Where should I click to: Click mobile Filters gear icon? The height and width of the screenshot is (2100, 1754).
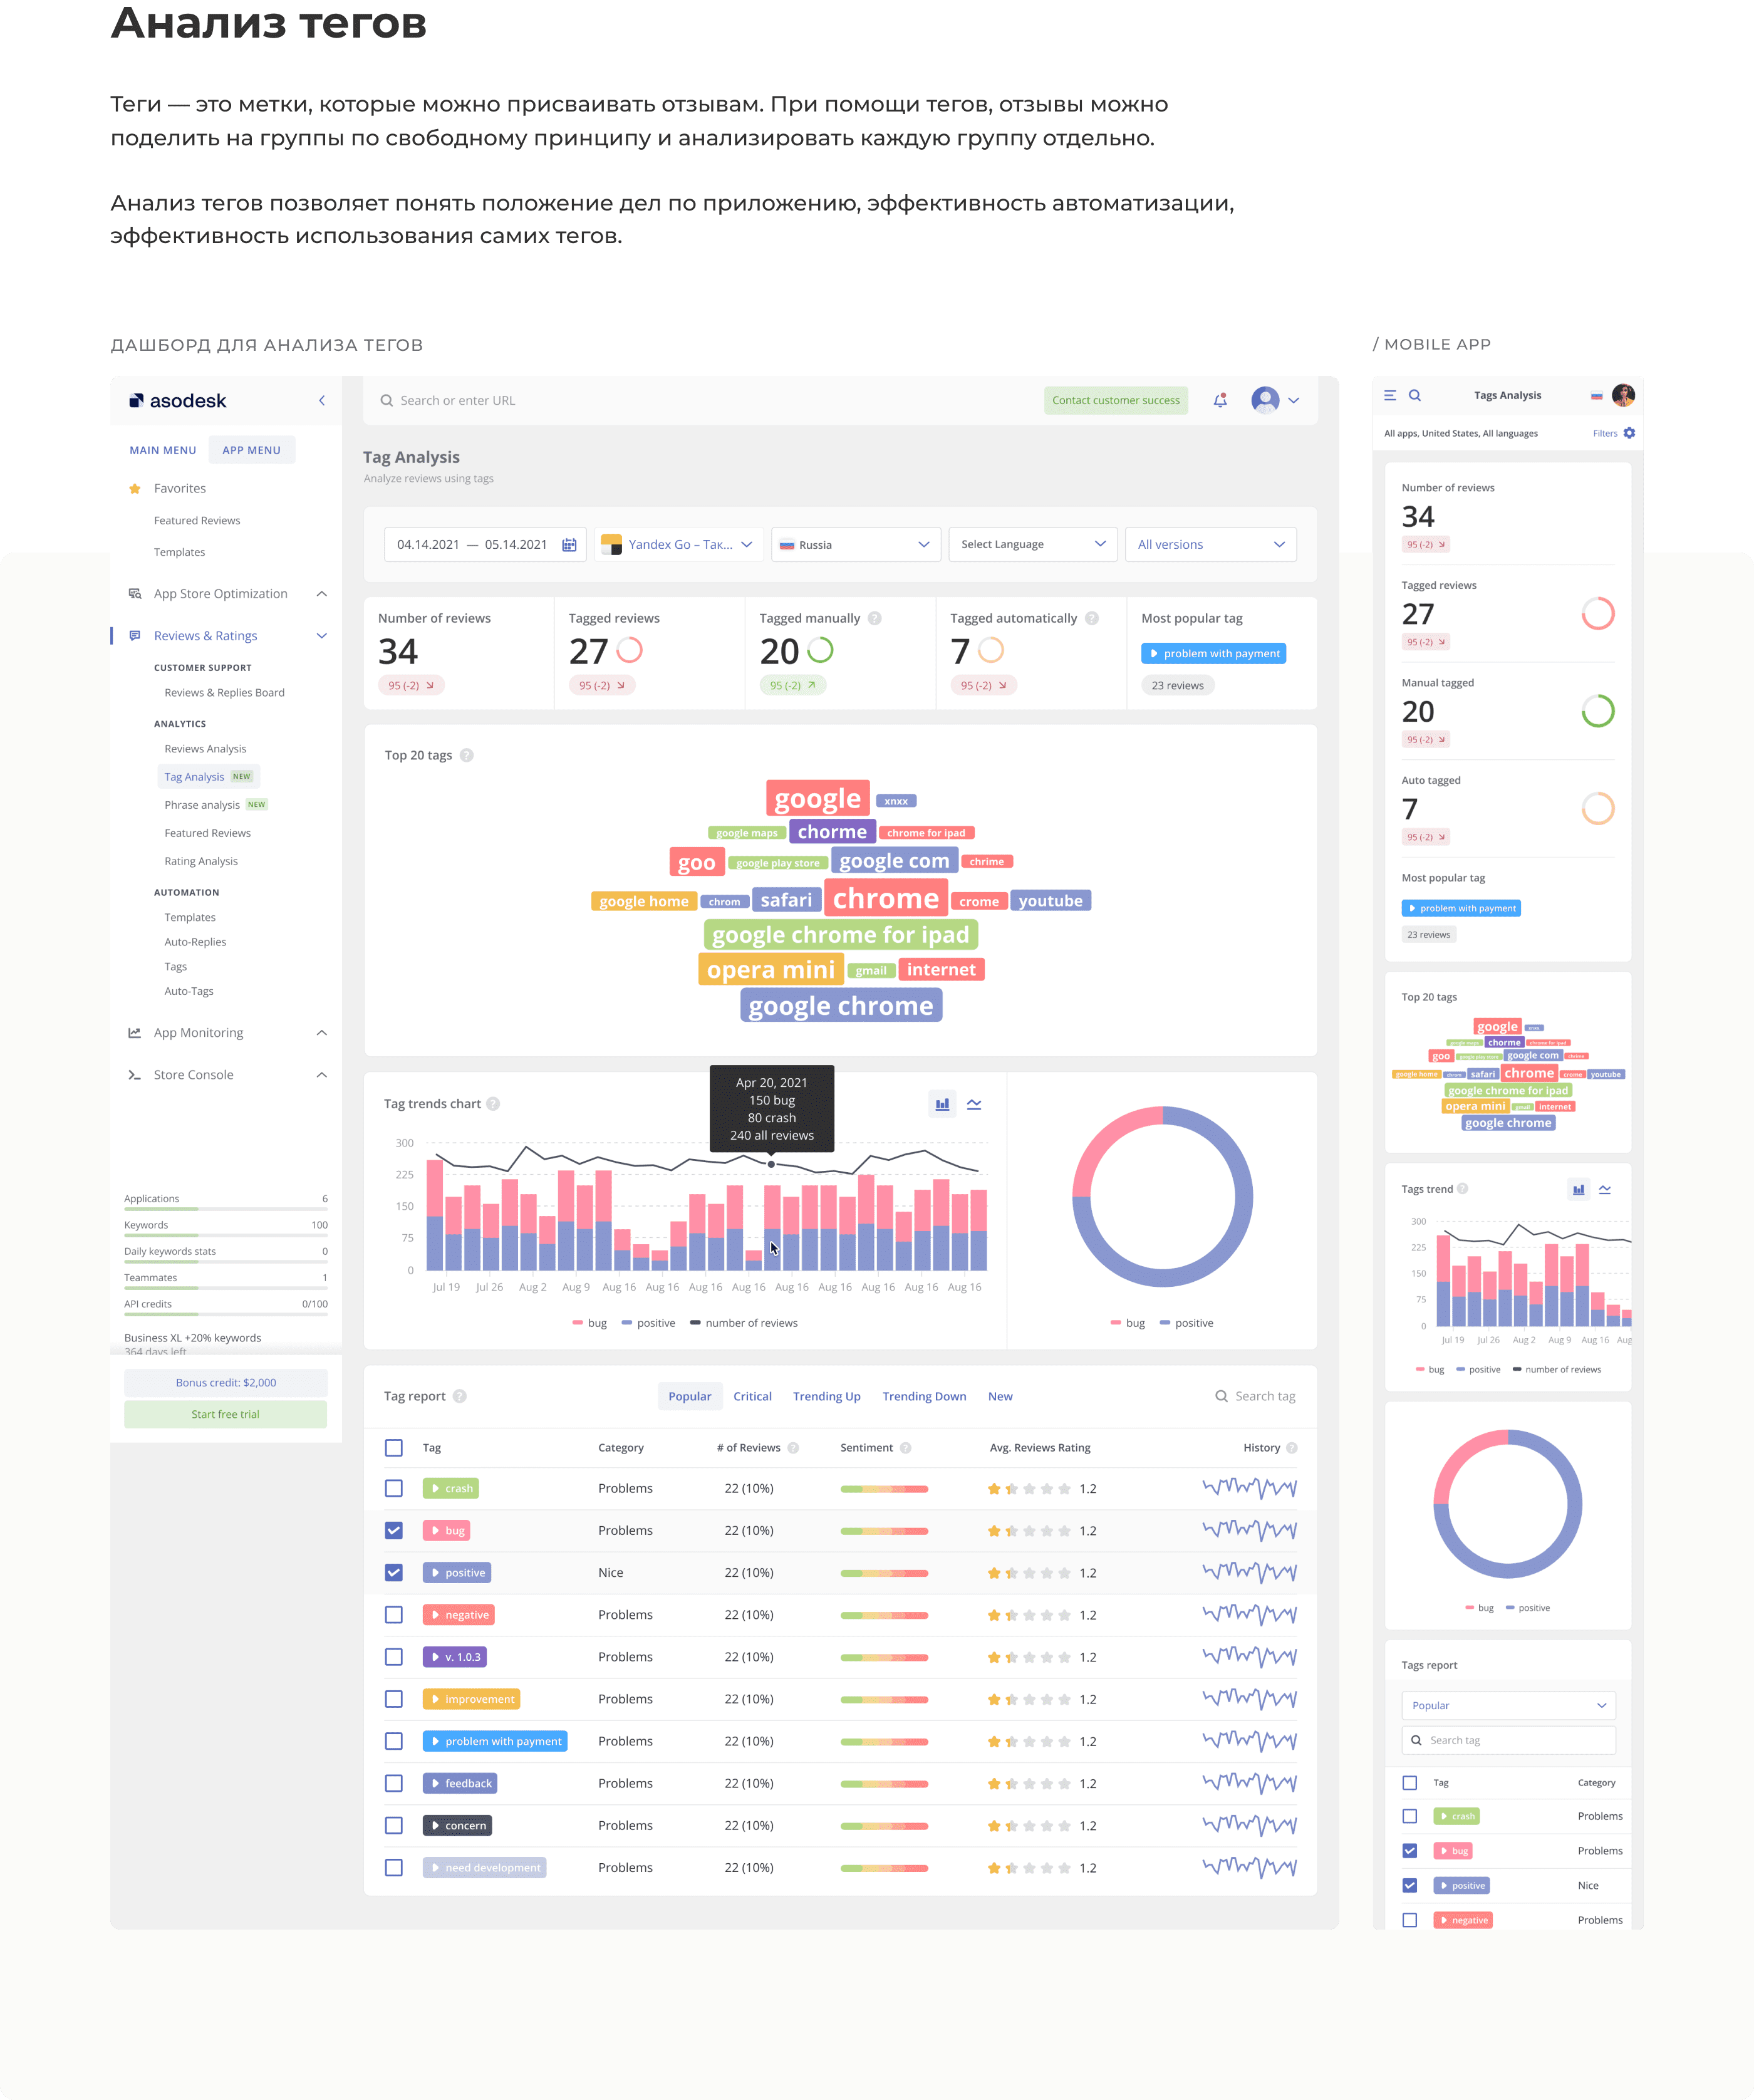click(1629, 433)
